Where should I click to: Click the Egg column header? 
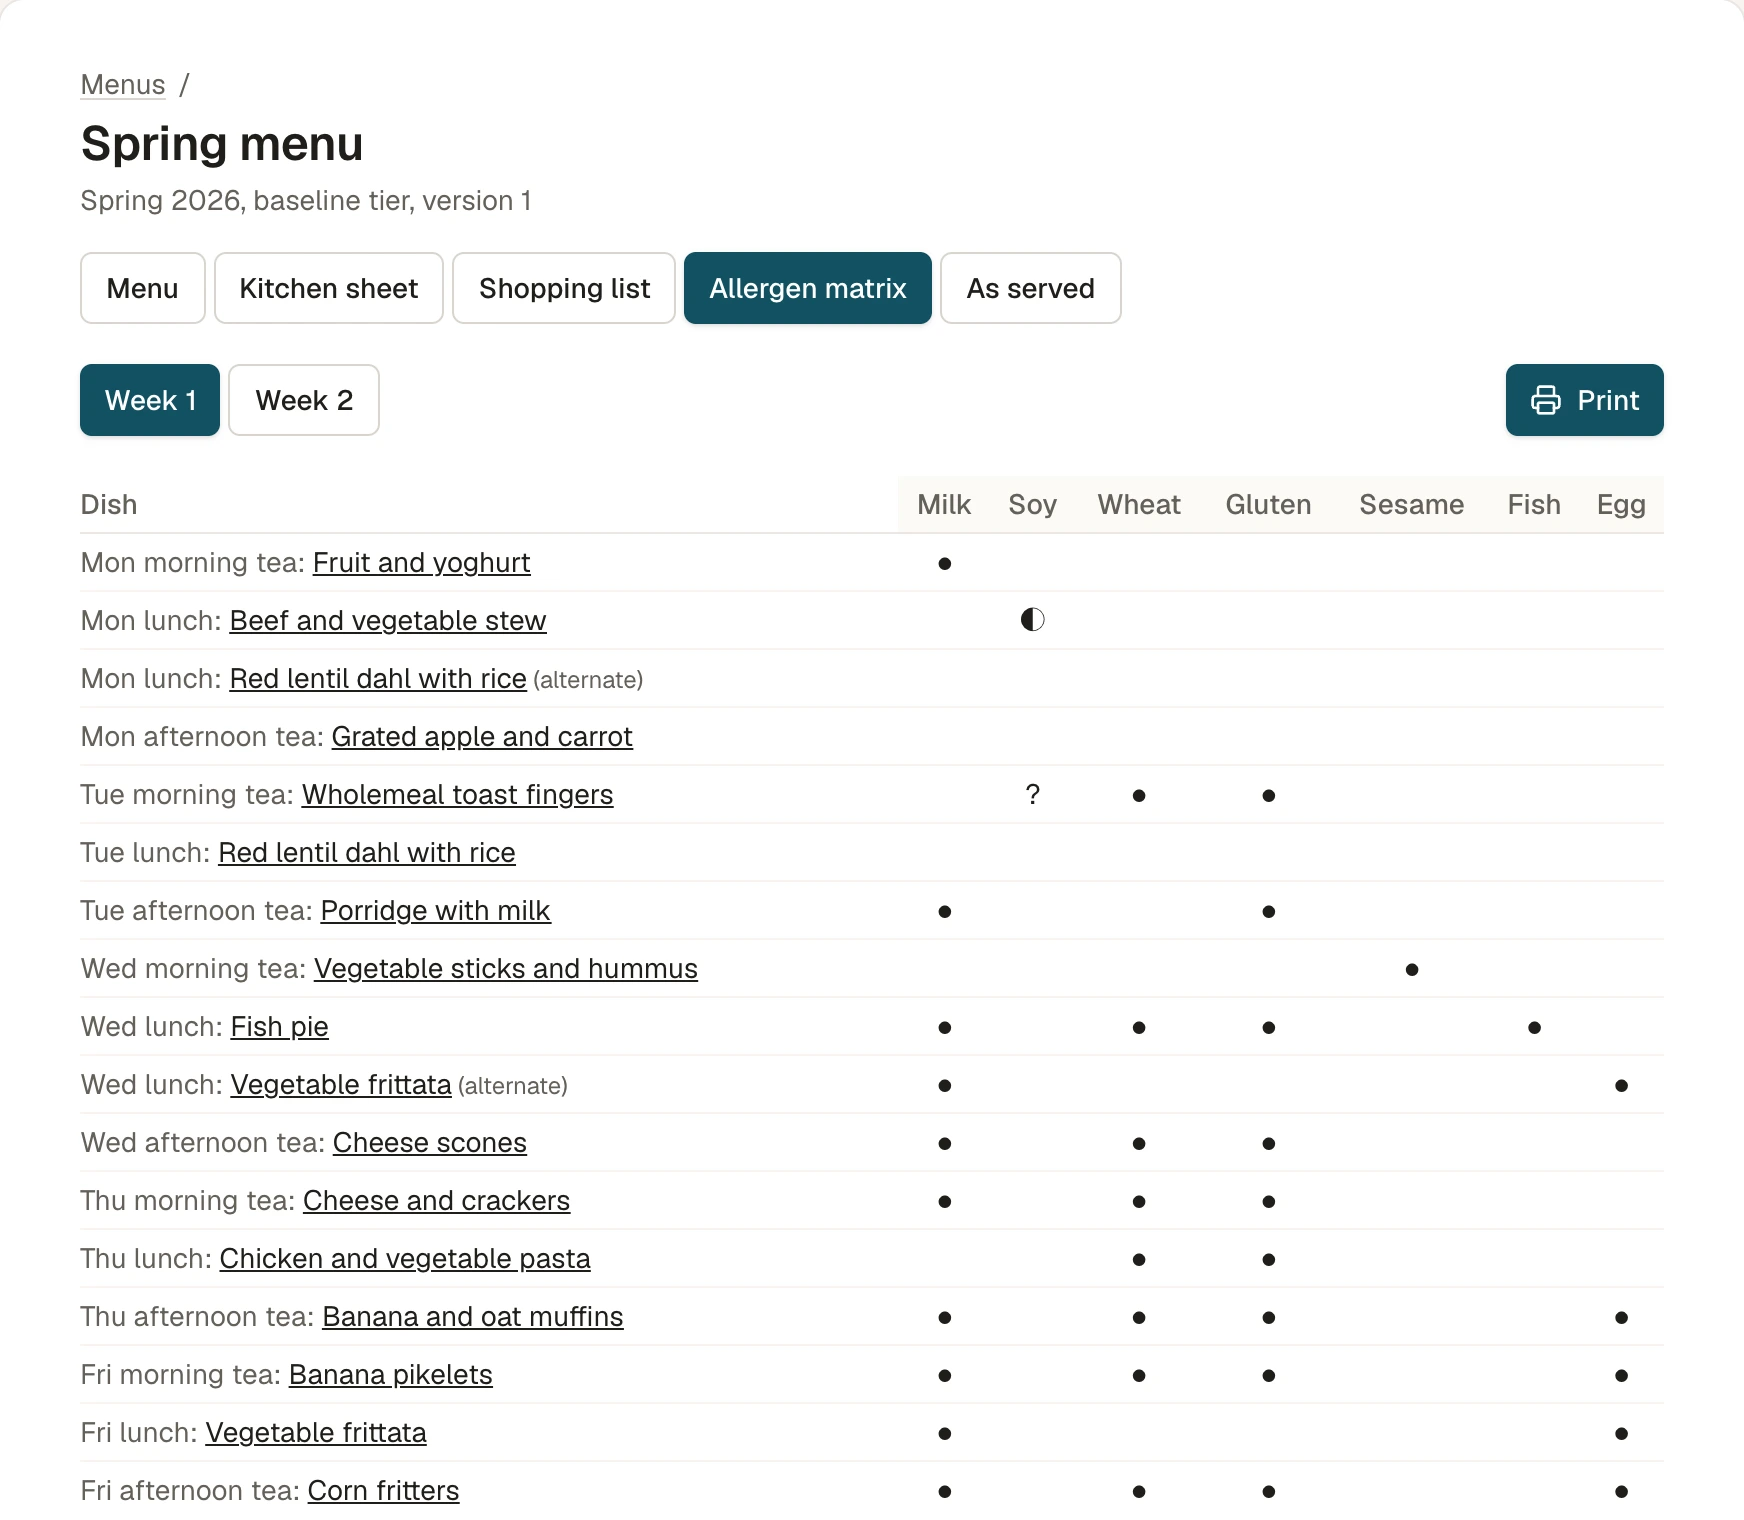pos(1621,505)
